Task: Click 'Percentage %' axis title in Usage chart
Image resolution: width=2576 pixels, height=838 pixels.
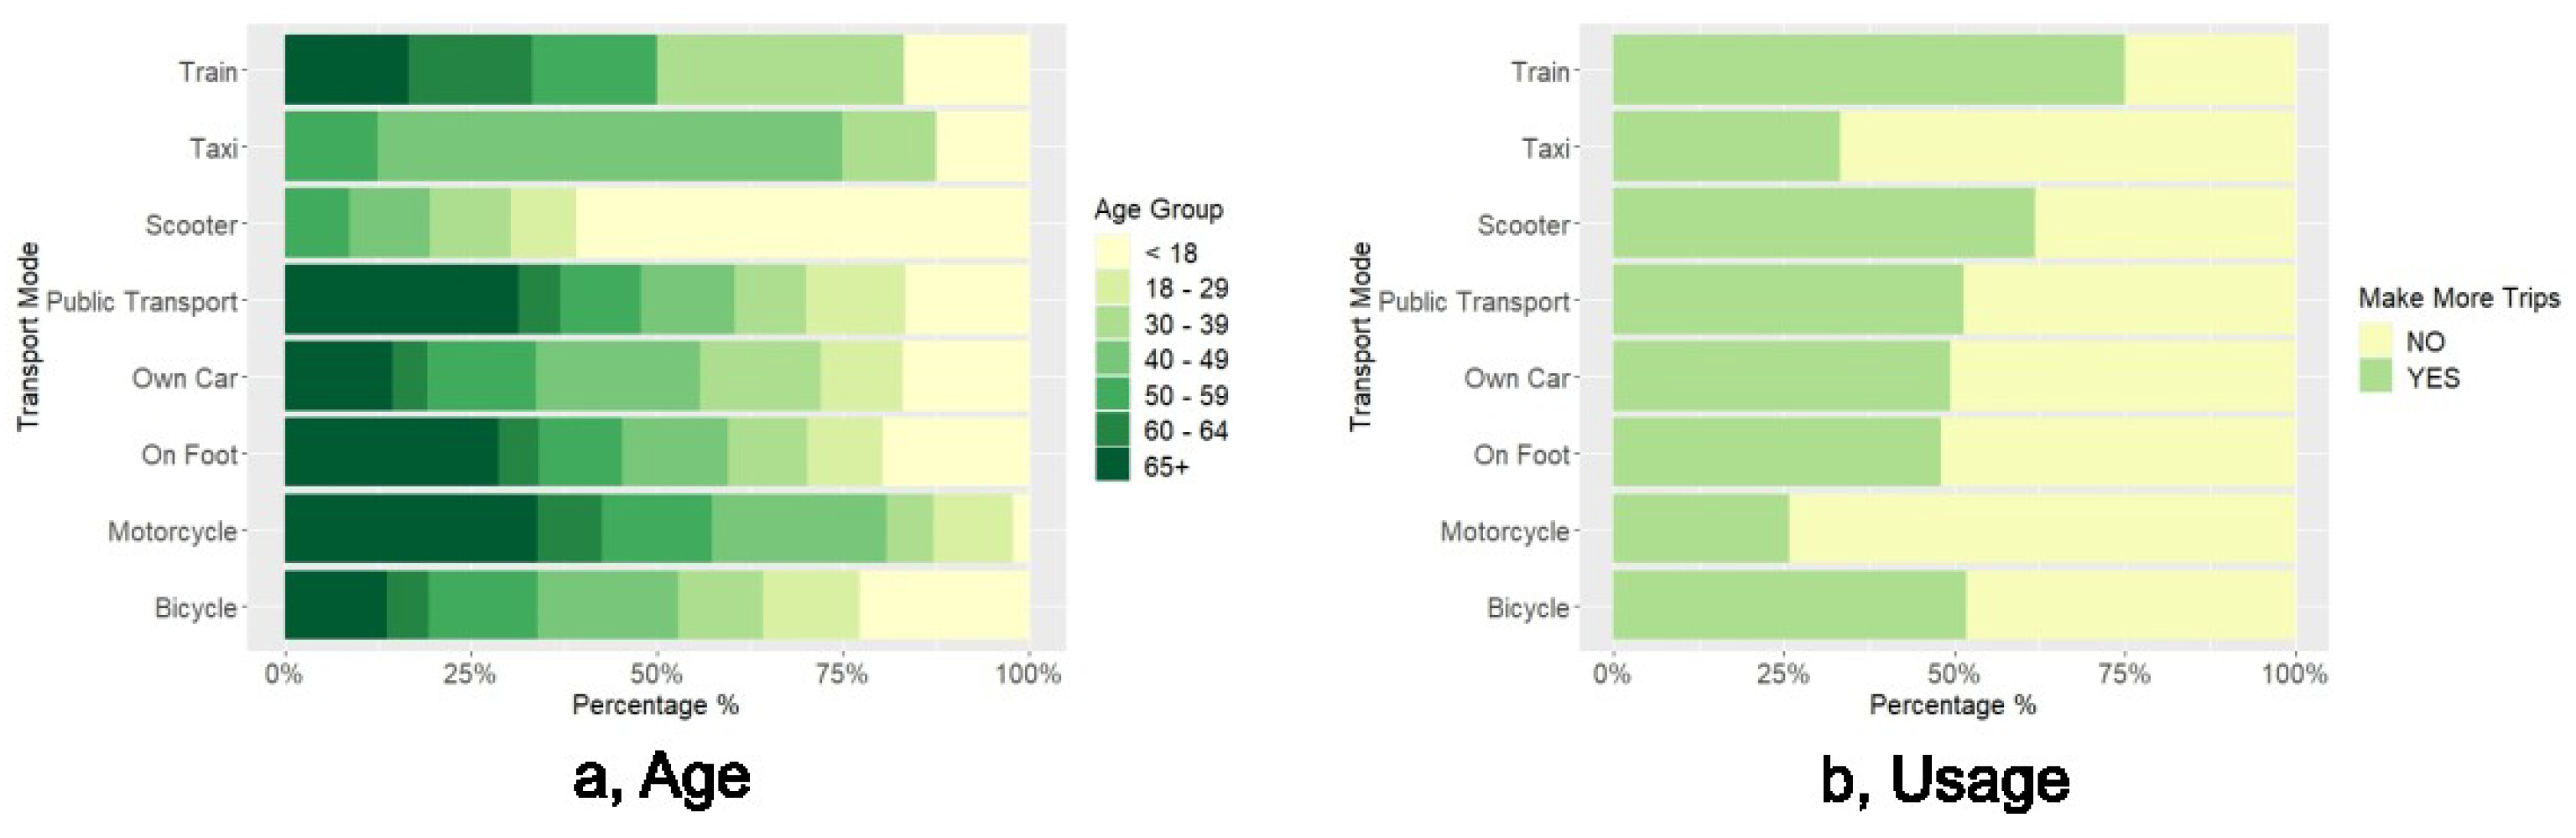Action: pos(1952,705)
